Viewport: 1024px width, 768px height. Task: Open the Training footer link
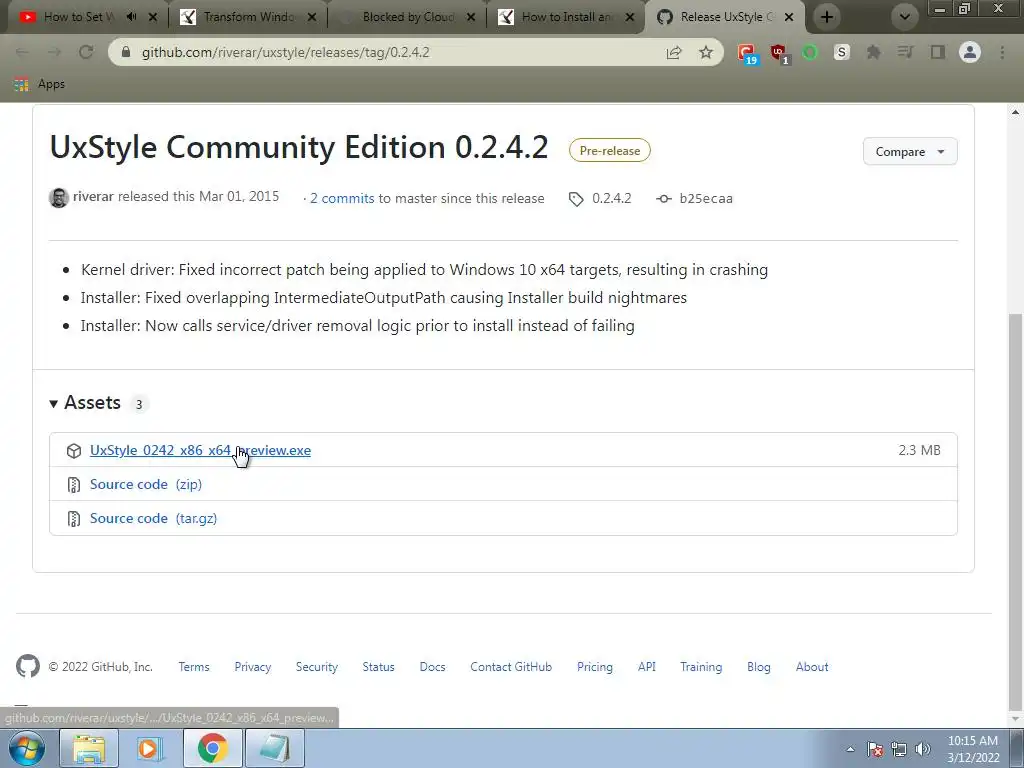pyautogui.click(x=701, y=667)
